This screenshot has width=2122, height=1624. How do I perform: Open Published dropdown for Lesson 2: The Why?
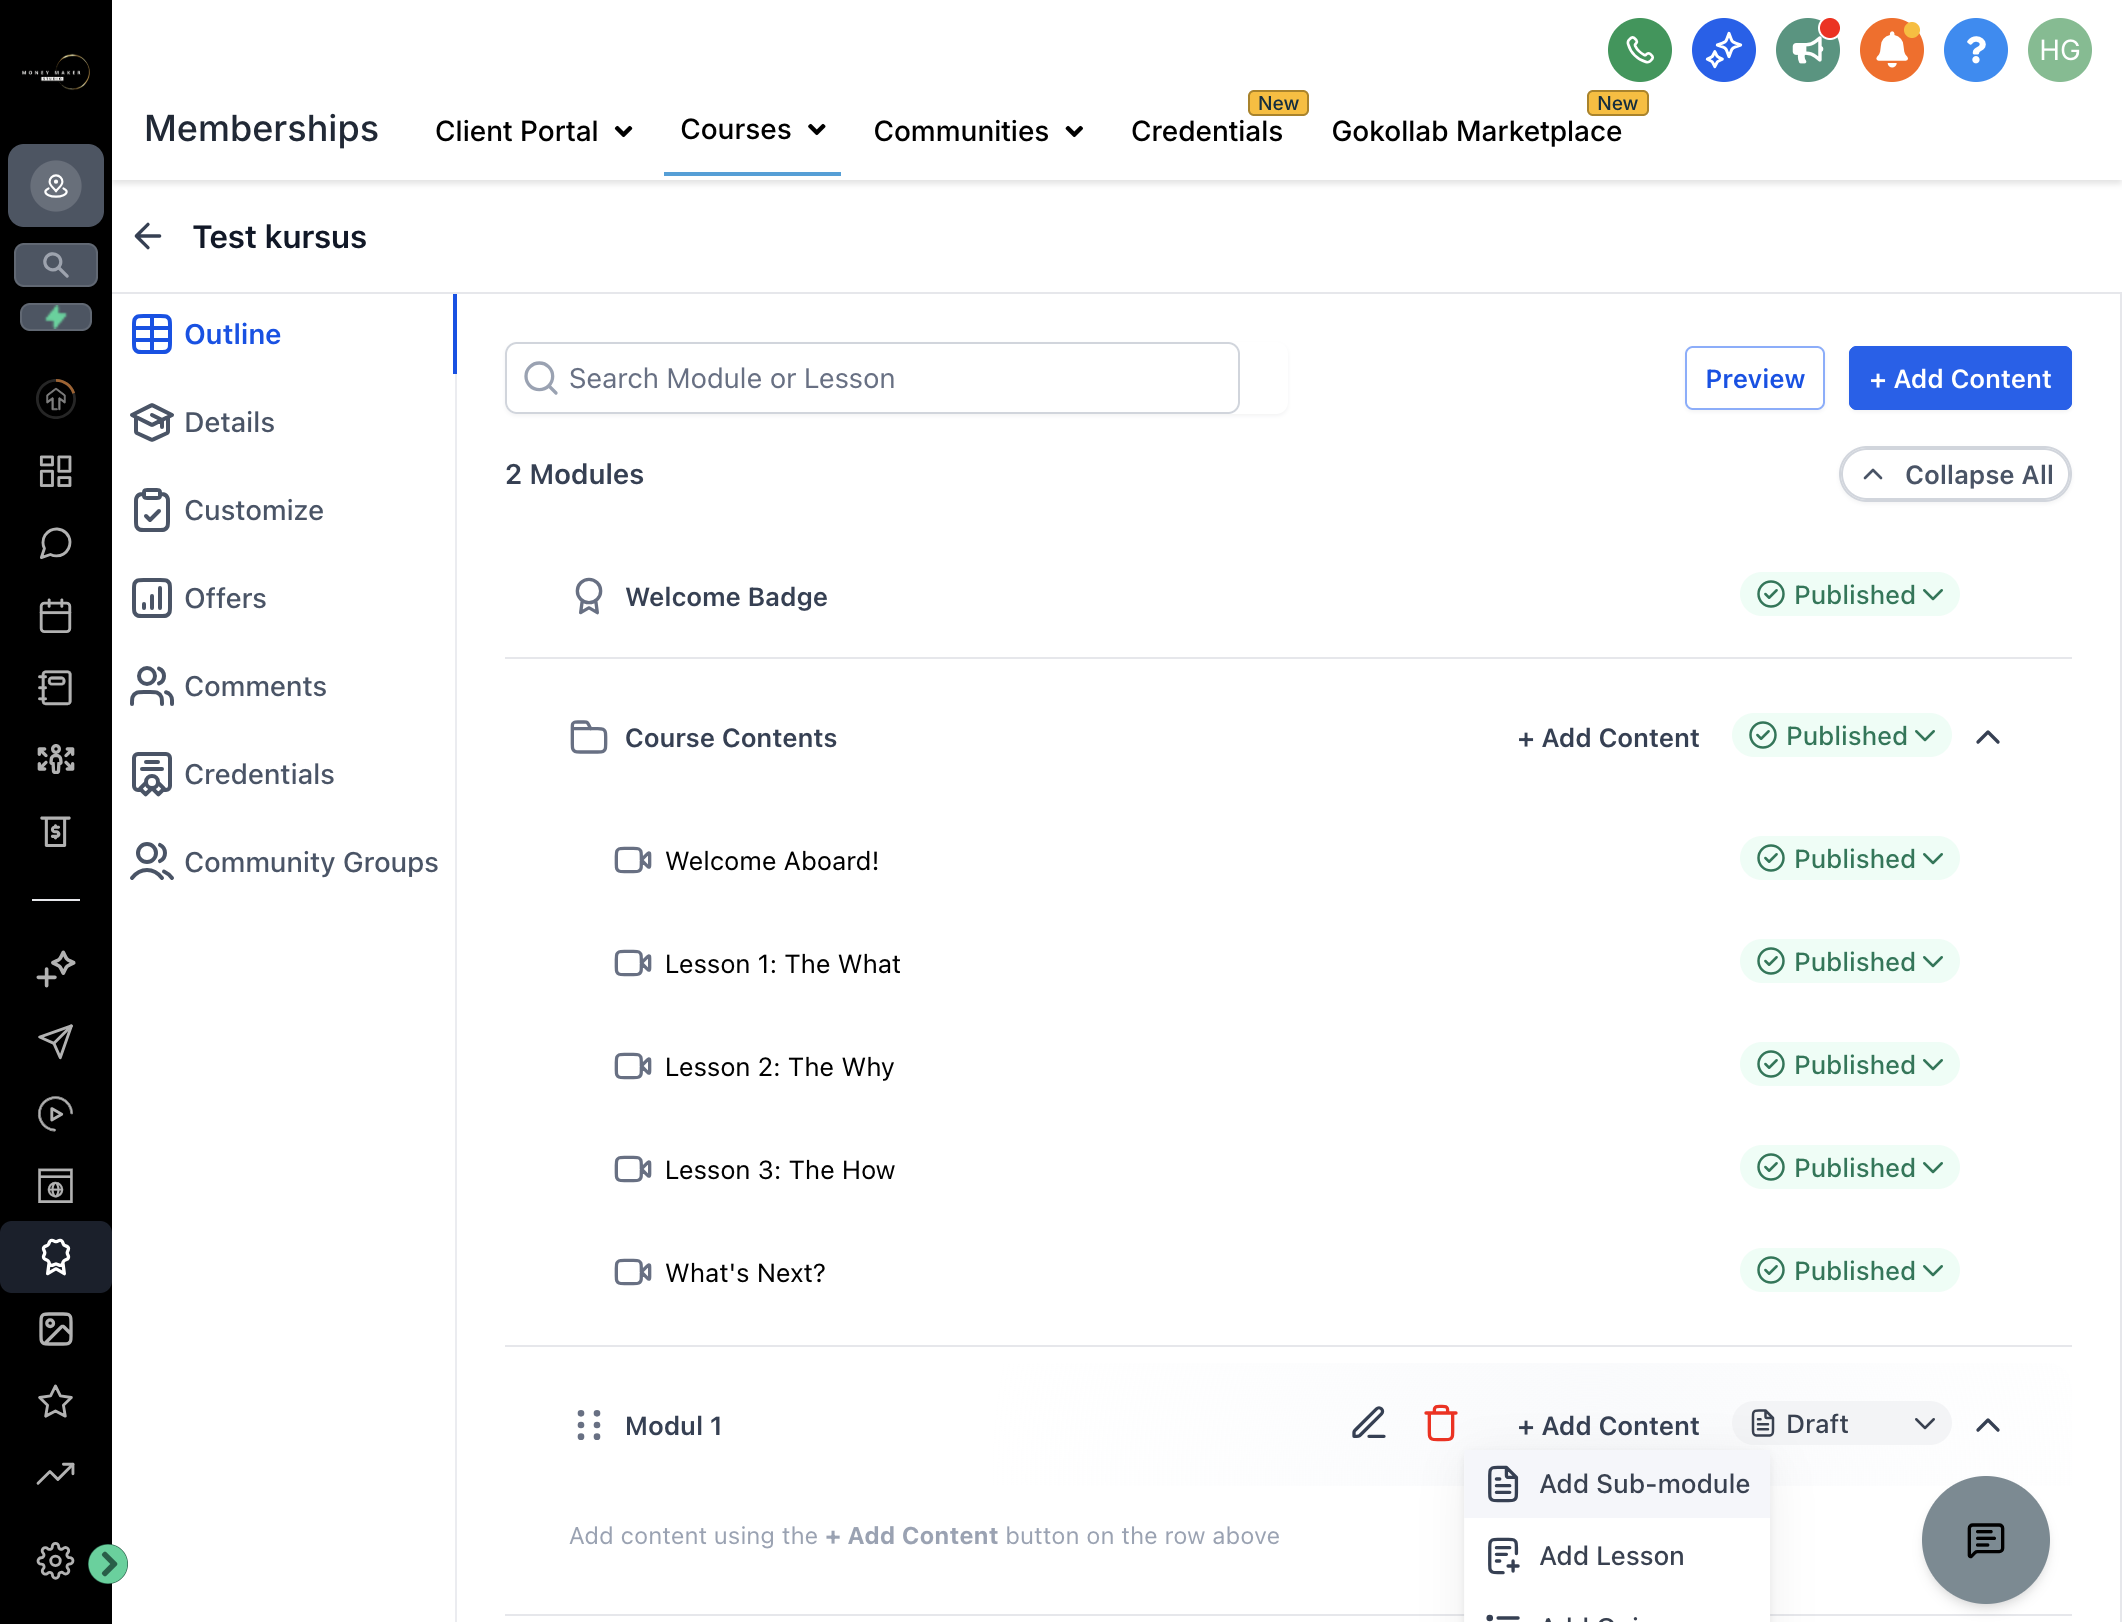[x=1850, y=1065]
